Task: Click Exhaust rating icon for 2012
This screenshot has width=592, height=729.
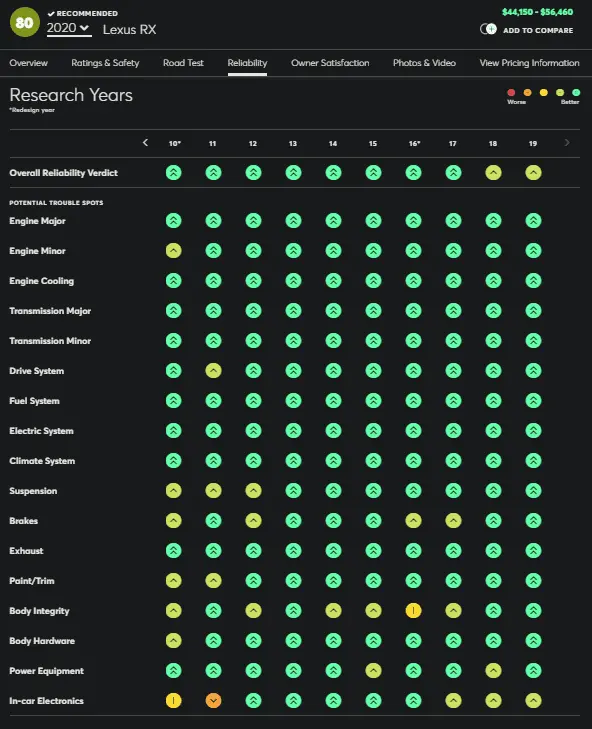Action: [x=253, y=551]
